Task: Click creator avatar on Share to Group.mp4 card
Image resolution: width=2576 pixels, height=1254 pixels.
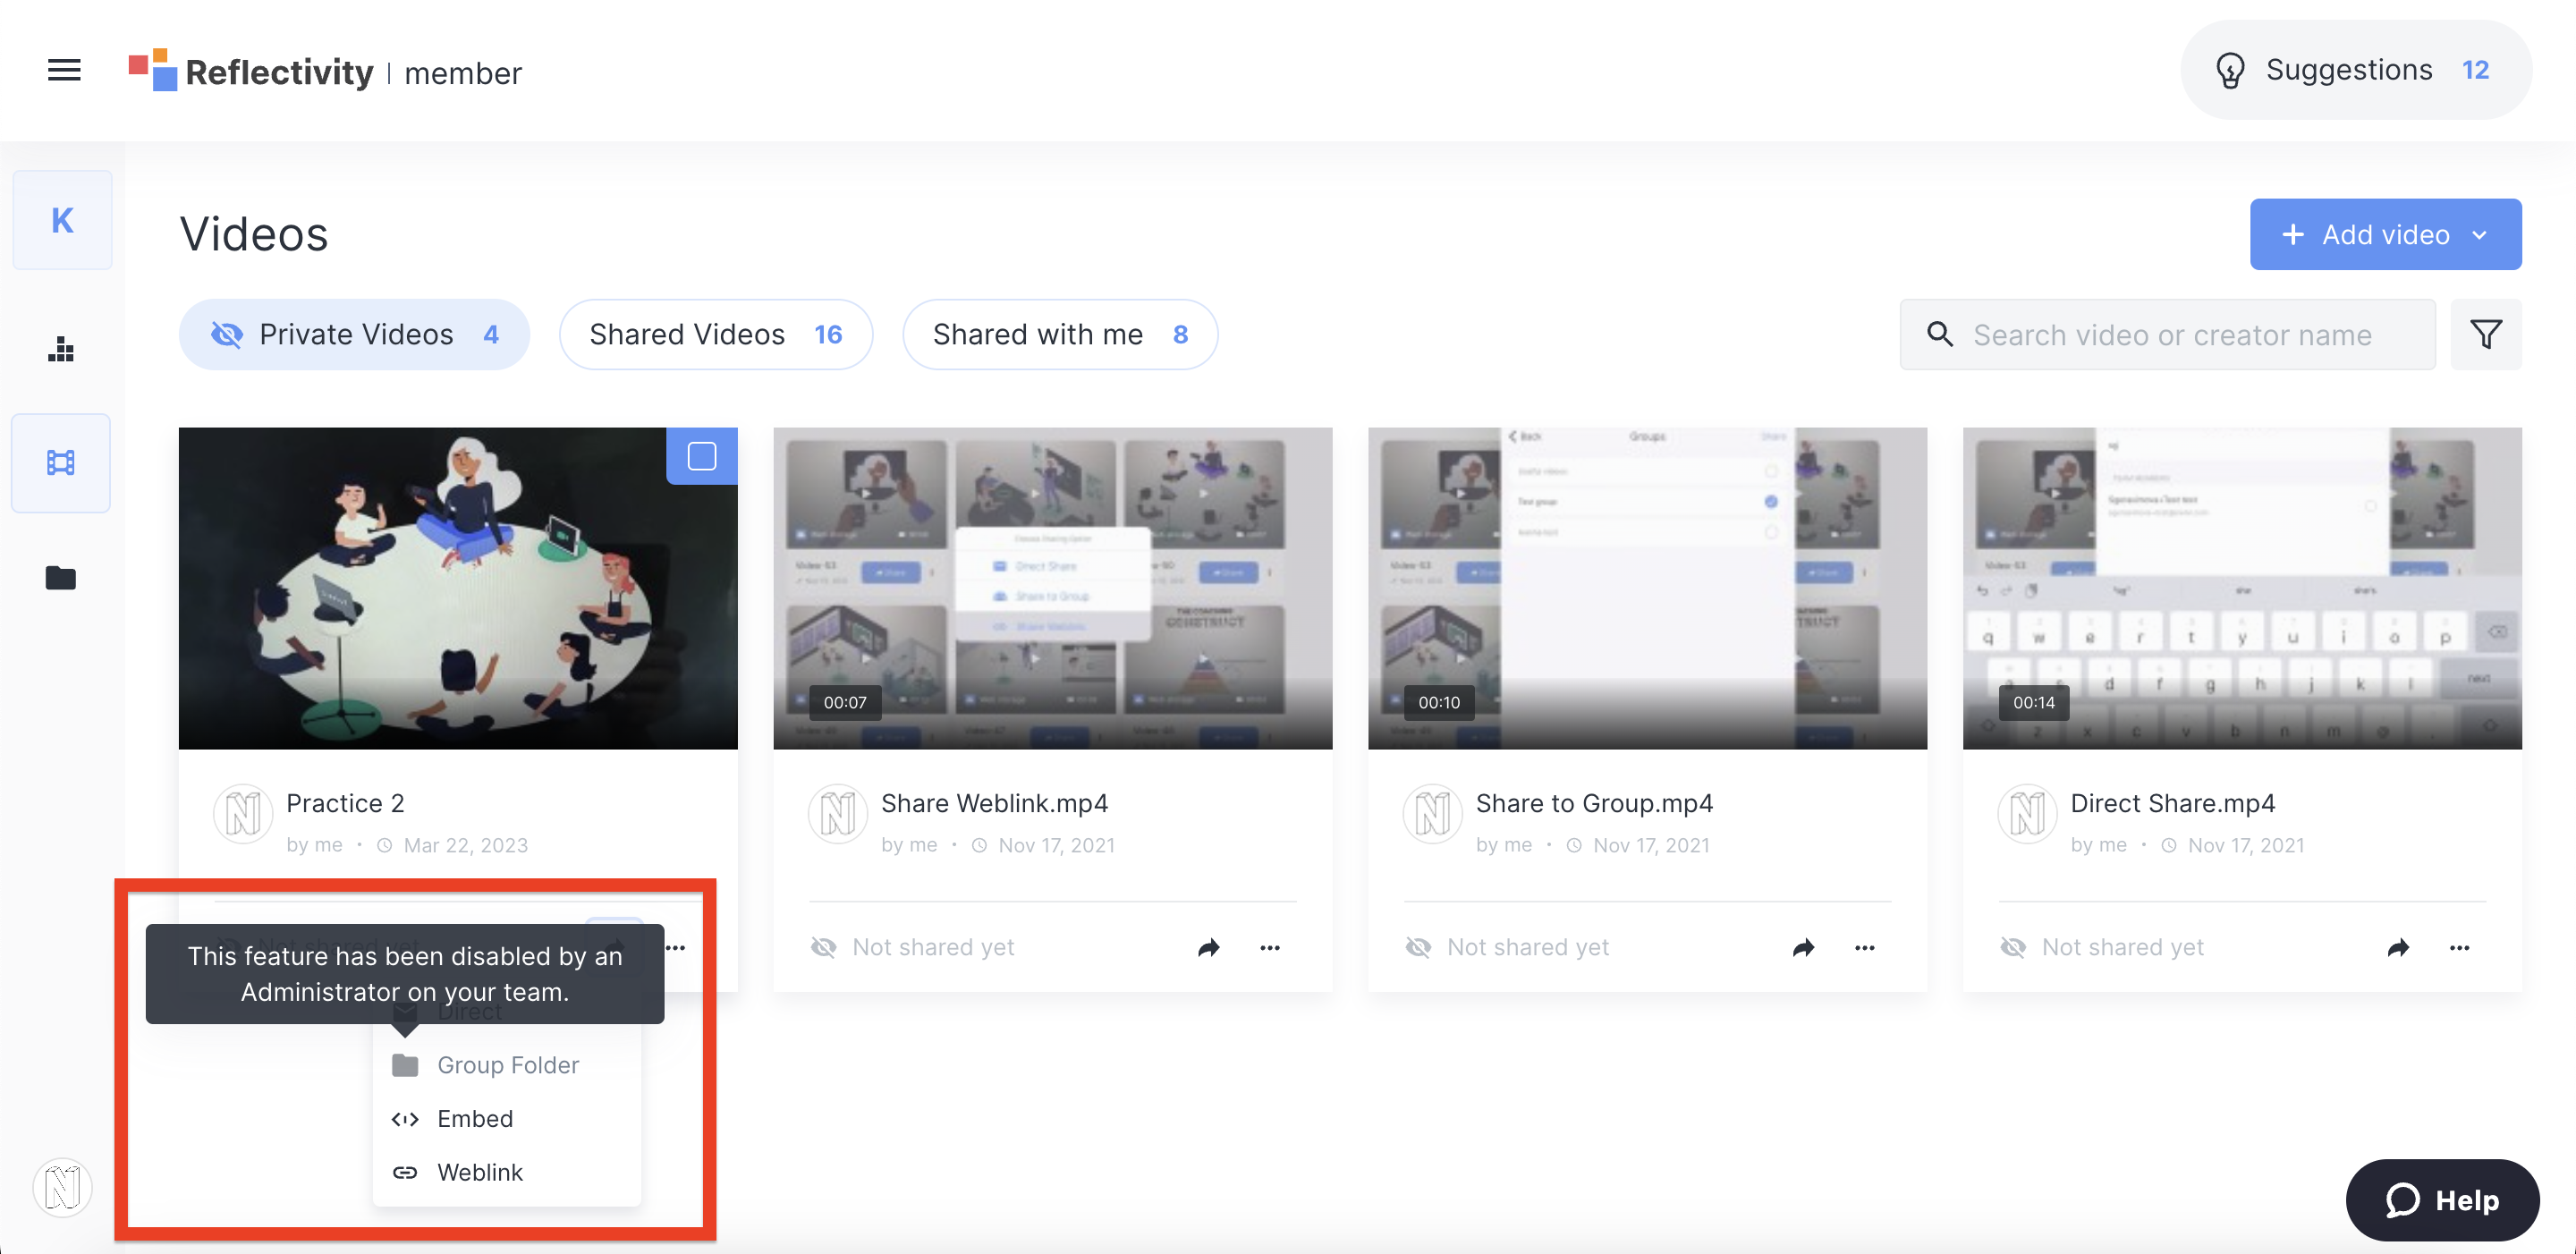Action: coord(1432,813)
